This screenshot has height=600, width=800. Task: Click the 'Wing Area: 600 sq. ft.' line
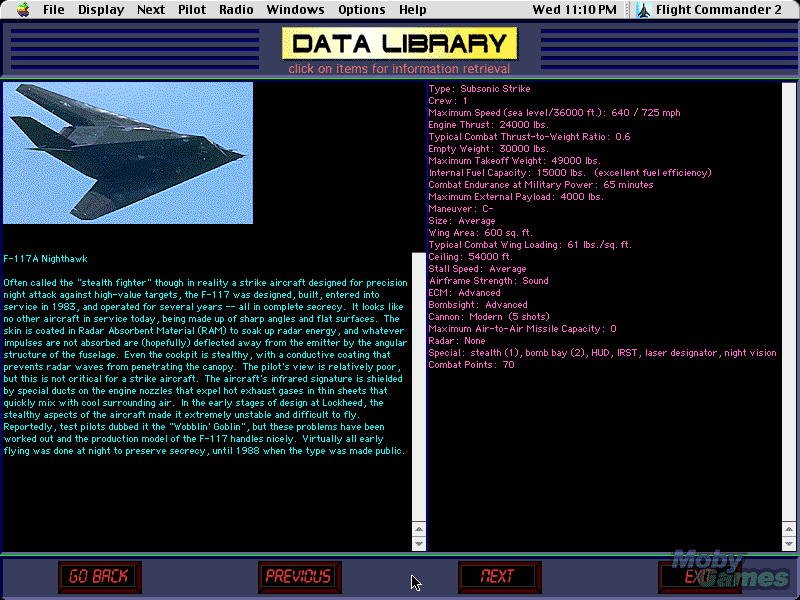(x=480, y=233)
